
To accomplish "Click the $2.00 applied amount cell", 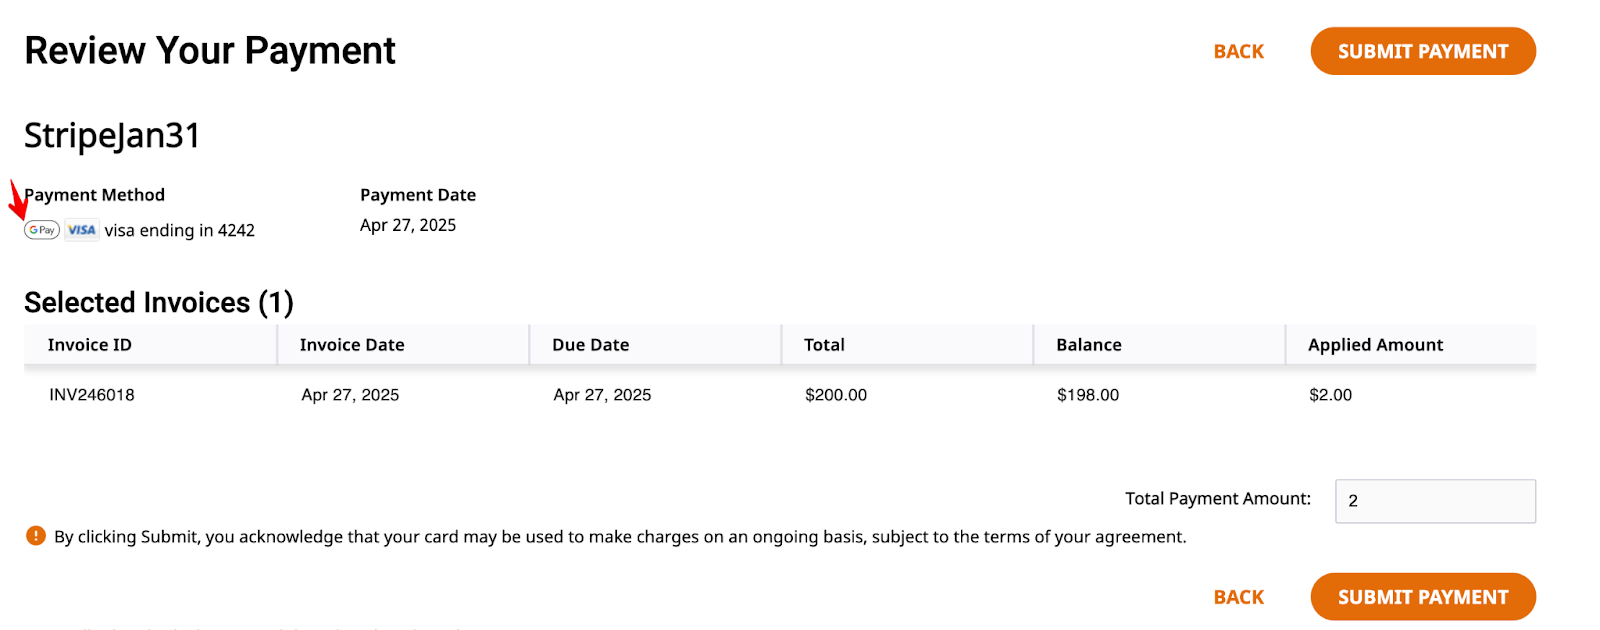I will 1331,395.
